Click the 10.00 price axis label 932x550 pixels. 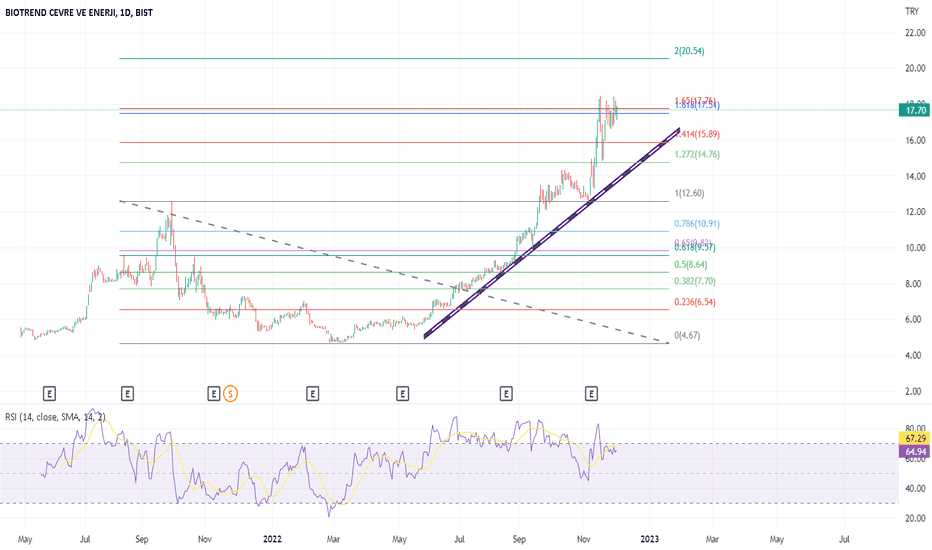pyautogui.click(x=915, y=248)
